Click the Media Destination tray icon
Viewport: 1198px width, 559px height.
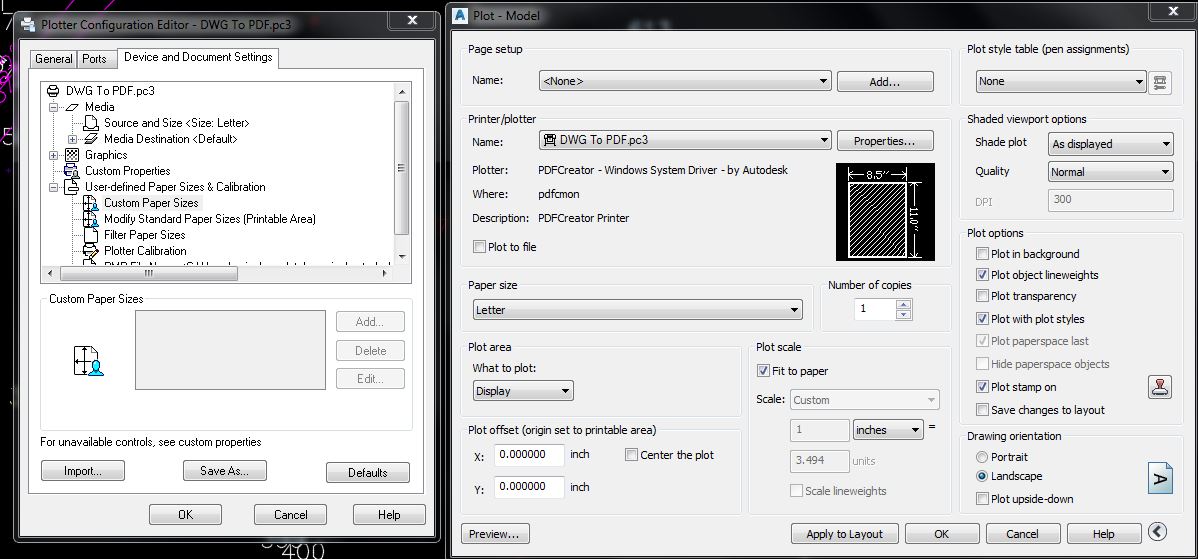point(92,139)
